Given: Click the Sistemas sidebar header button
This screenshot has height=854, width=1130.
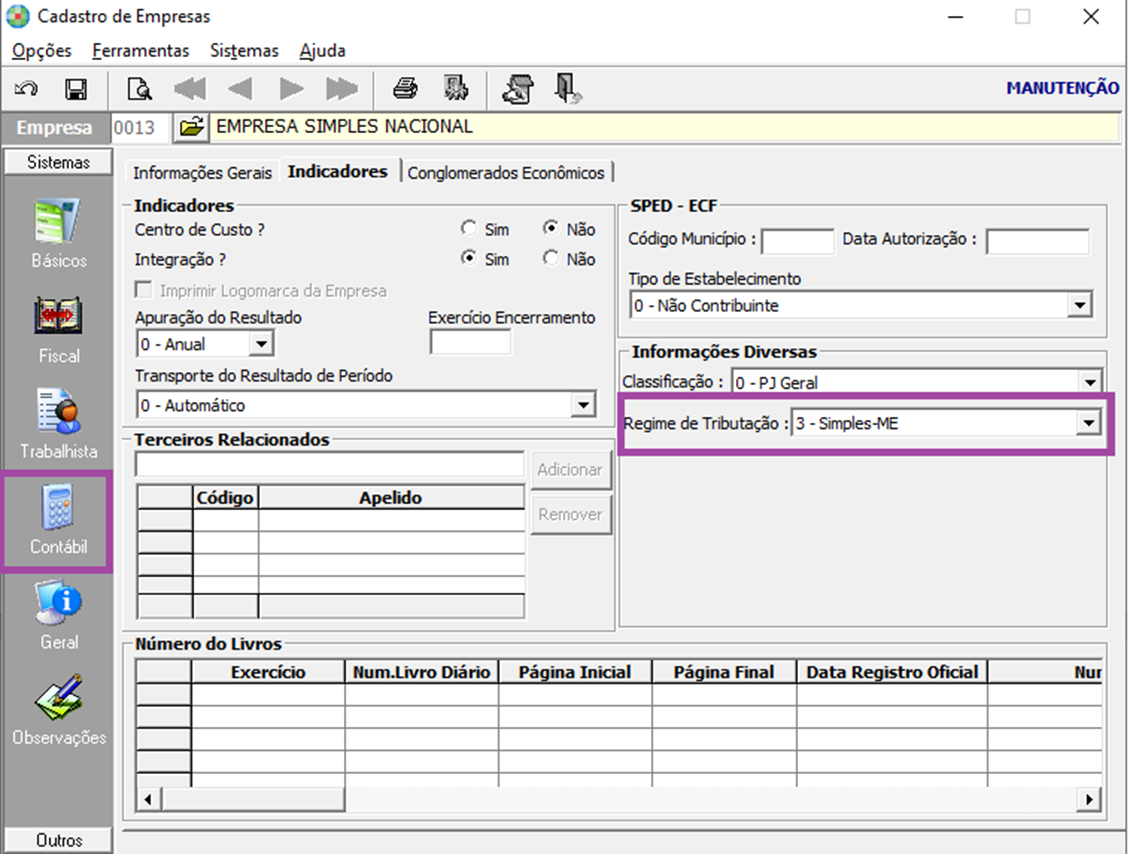Looking at the screenshot, I should [58, 162].
